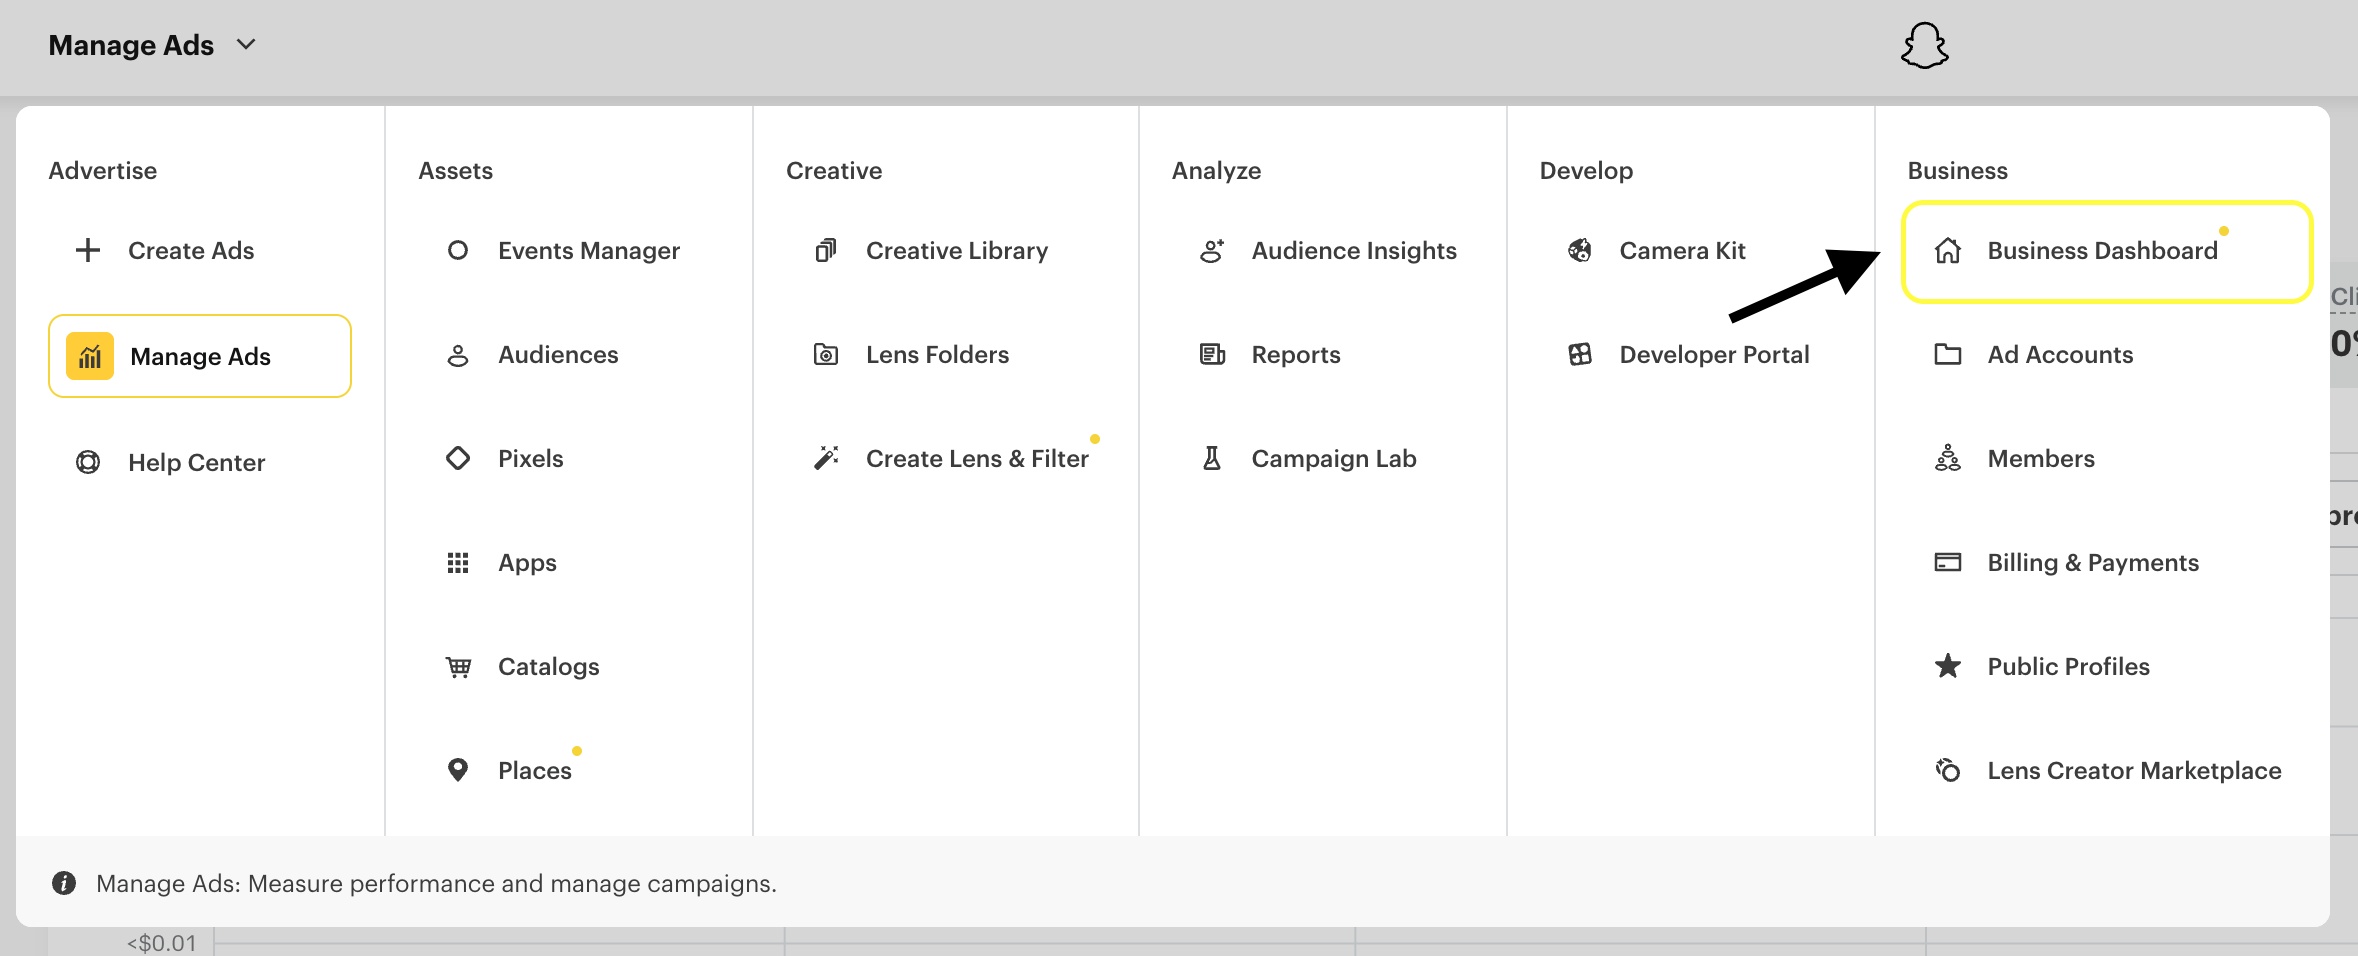The height and width of the screenshot is (956, 2358).
Task: Open Create Lens & Filter wand icon
Action: (x=825, y=458)
